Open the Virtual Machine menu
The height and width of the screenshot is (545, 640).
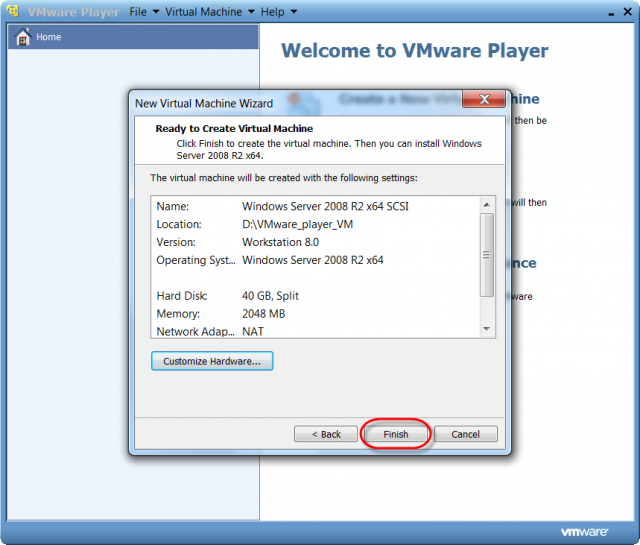[203, 12]
